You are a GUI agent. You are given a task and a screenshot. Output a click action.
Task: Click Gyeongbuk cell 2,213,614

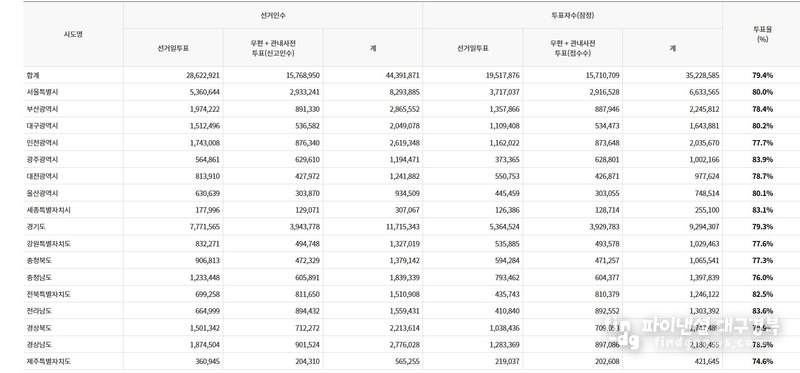(x=404, y=328)
